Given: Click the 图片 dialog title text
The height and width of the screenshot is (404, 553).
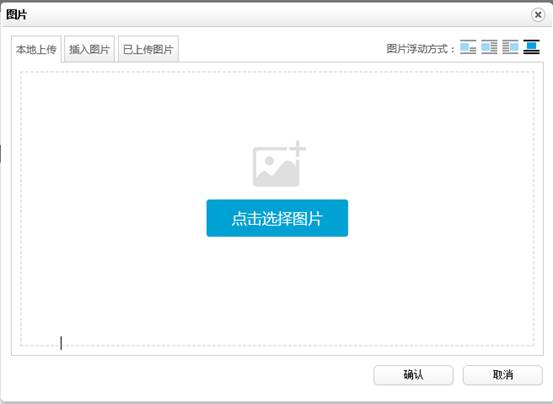Looking at the screenshot, I should (x=17, y=14).
